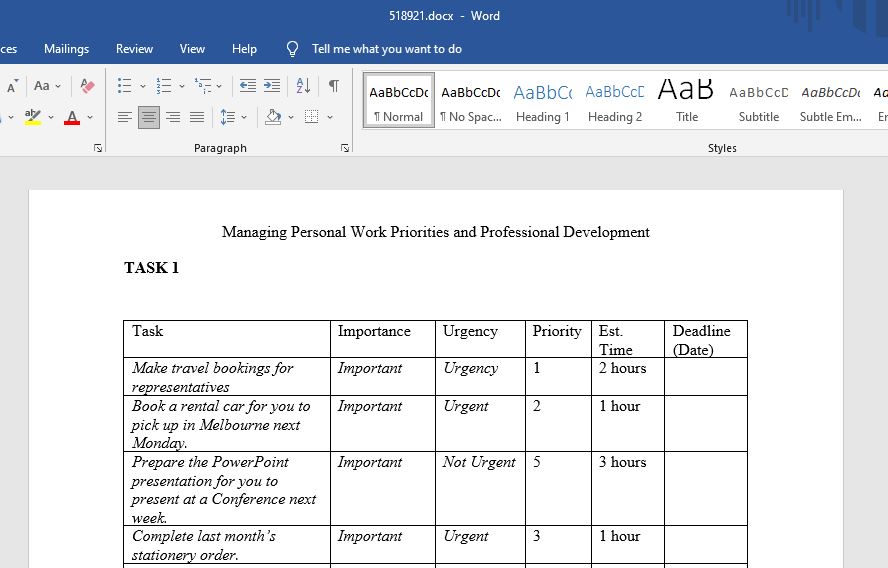The height and width of the screenshot is (568, 888).
Task: Apply the Heading 1 style
Action: (543, 100)
